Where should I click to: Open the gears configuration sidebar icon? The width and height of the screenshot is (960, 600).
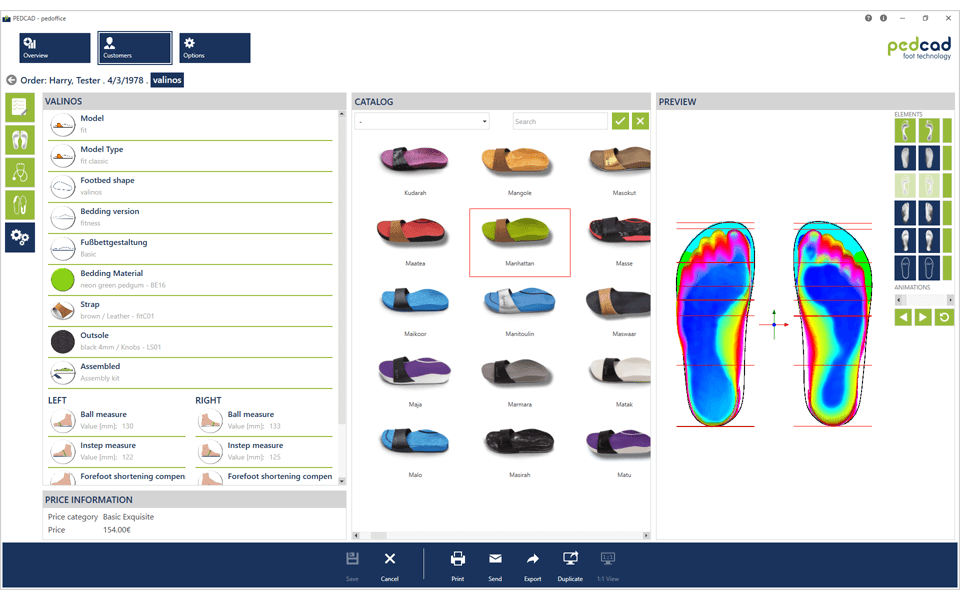pyautogui.click(x=20, y=237)
